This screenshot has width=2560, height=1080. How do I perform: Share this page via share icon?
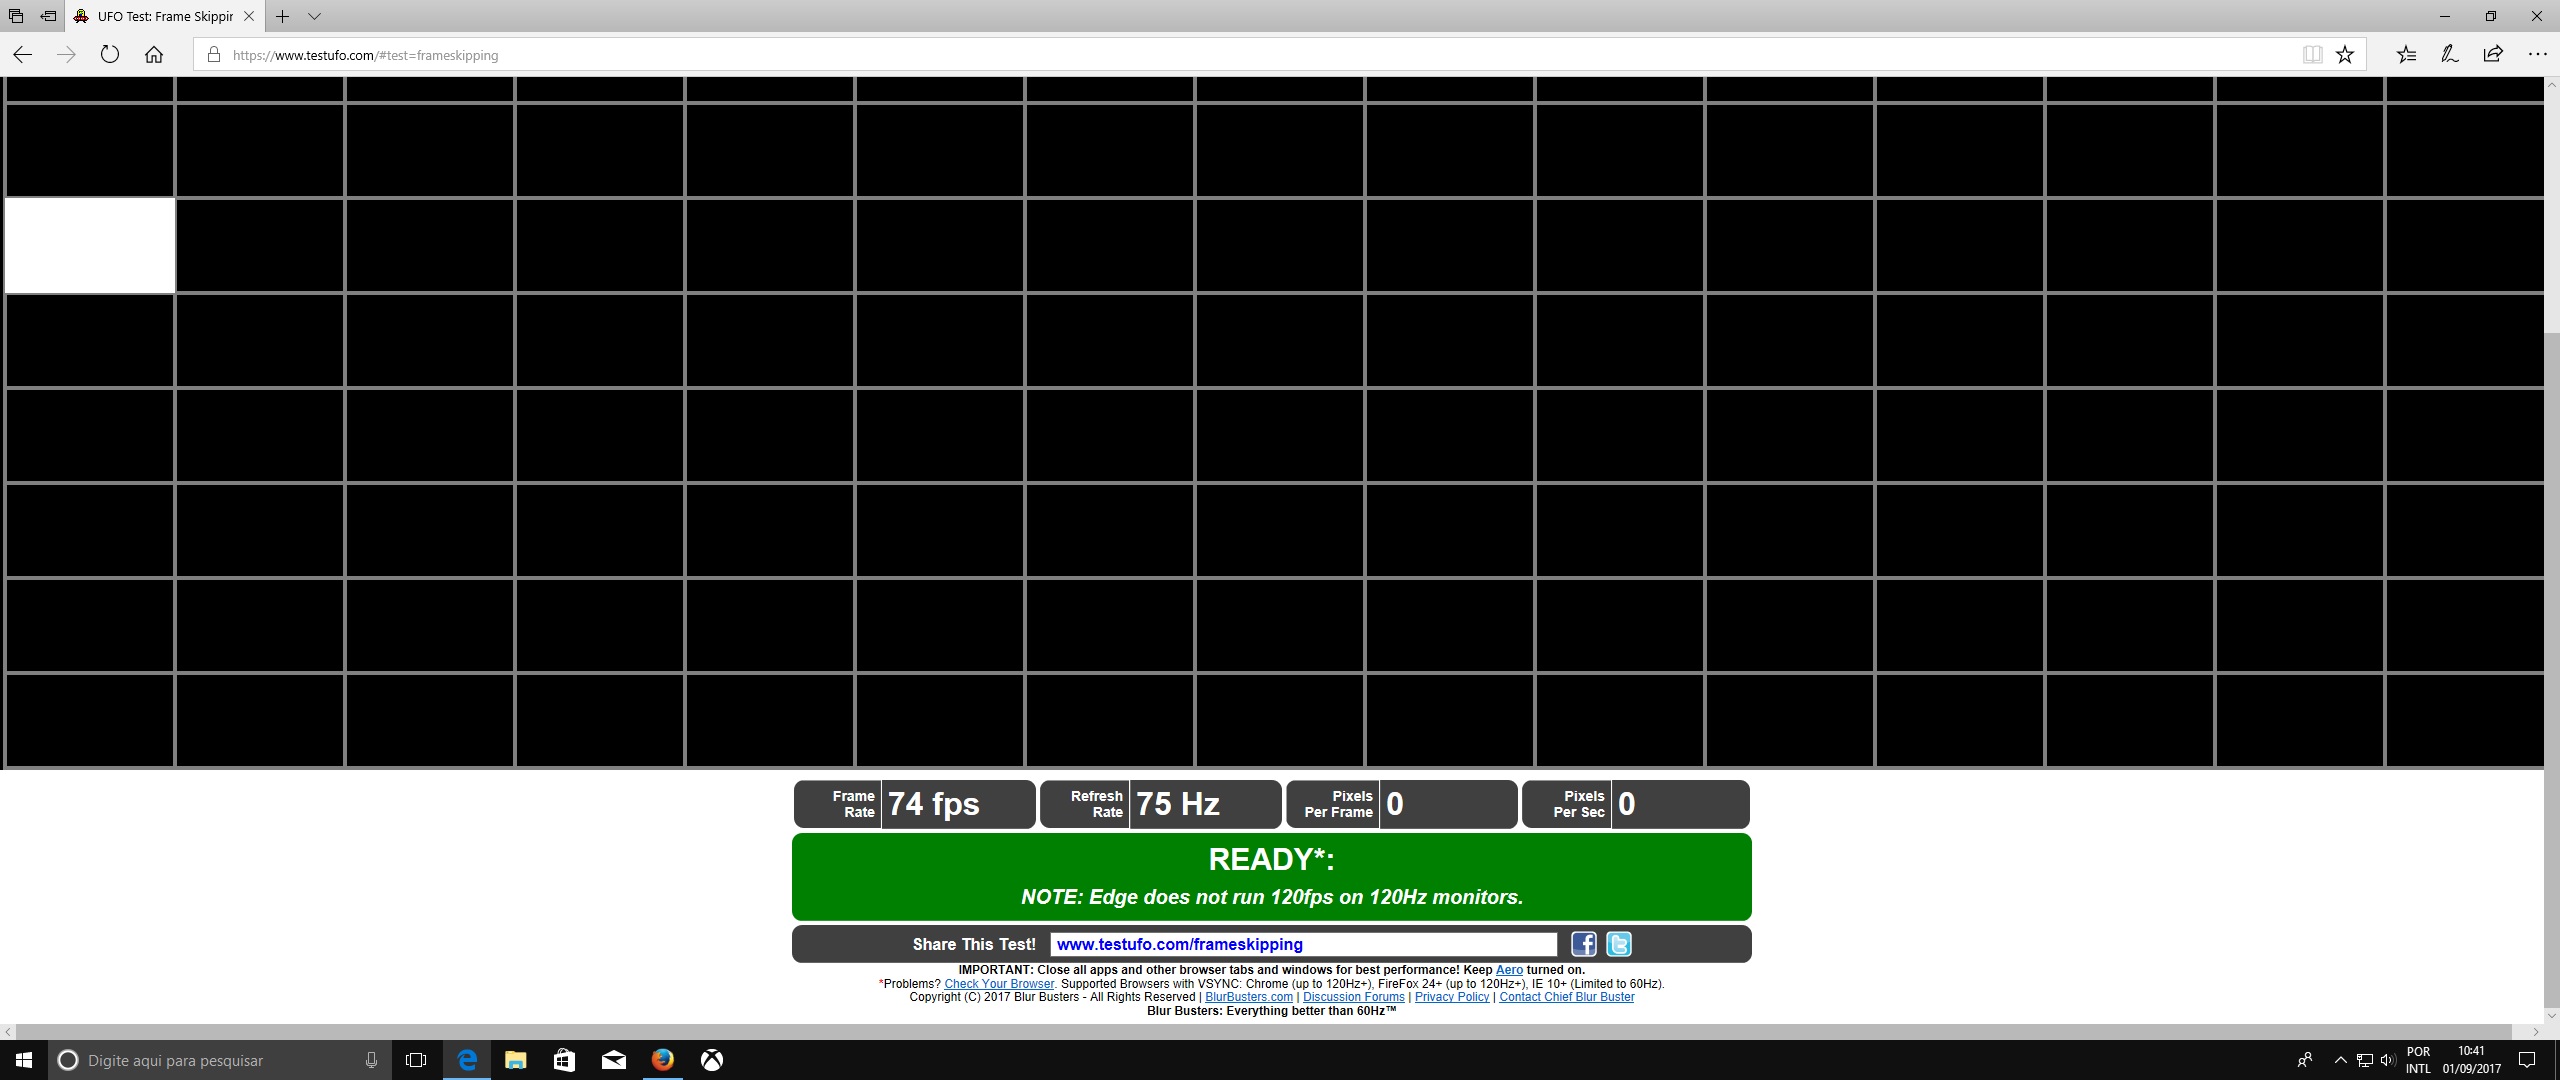click(x=2493, y=55)
